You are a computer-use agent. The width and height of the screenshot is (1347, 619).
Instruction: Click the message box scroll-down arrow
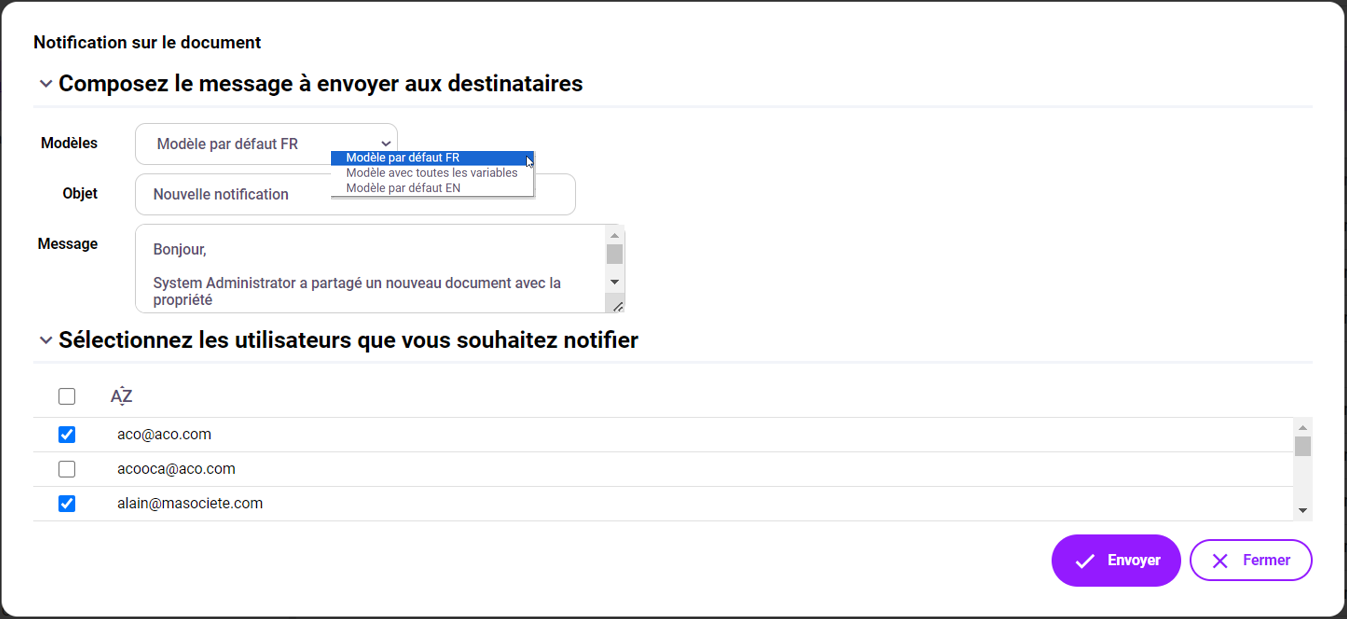click(615, 283)
